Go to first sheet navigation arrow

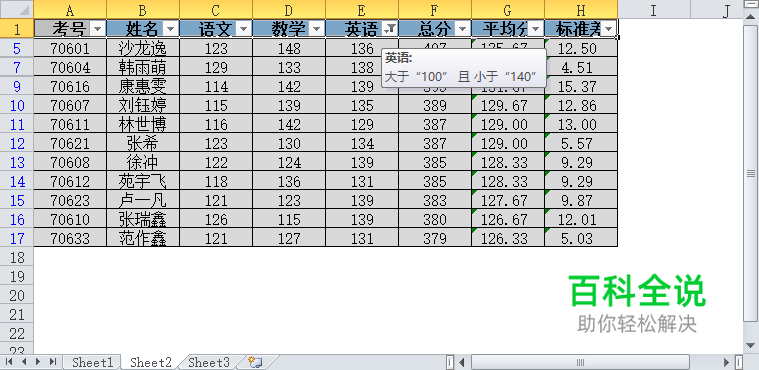(9, 362)
